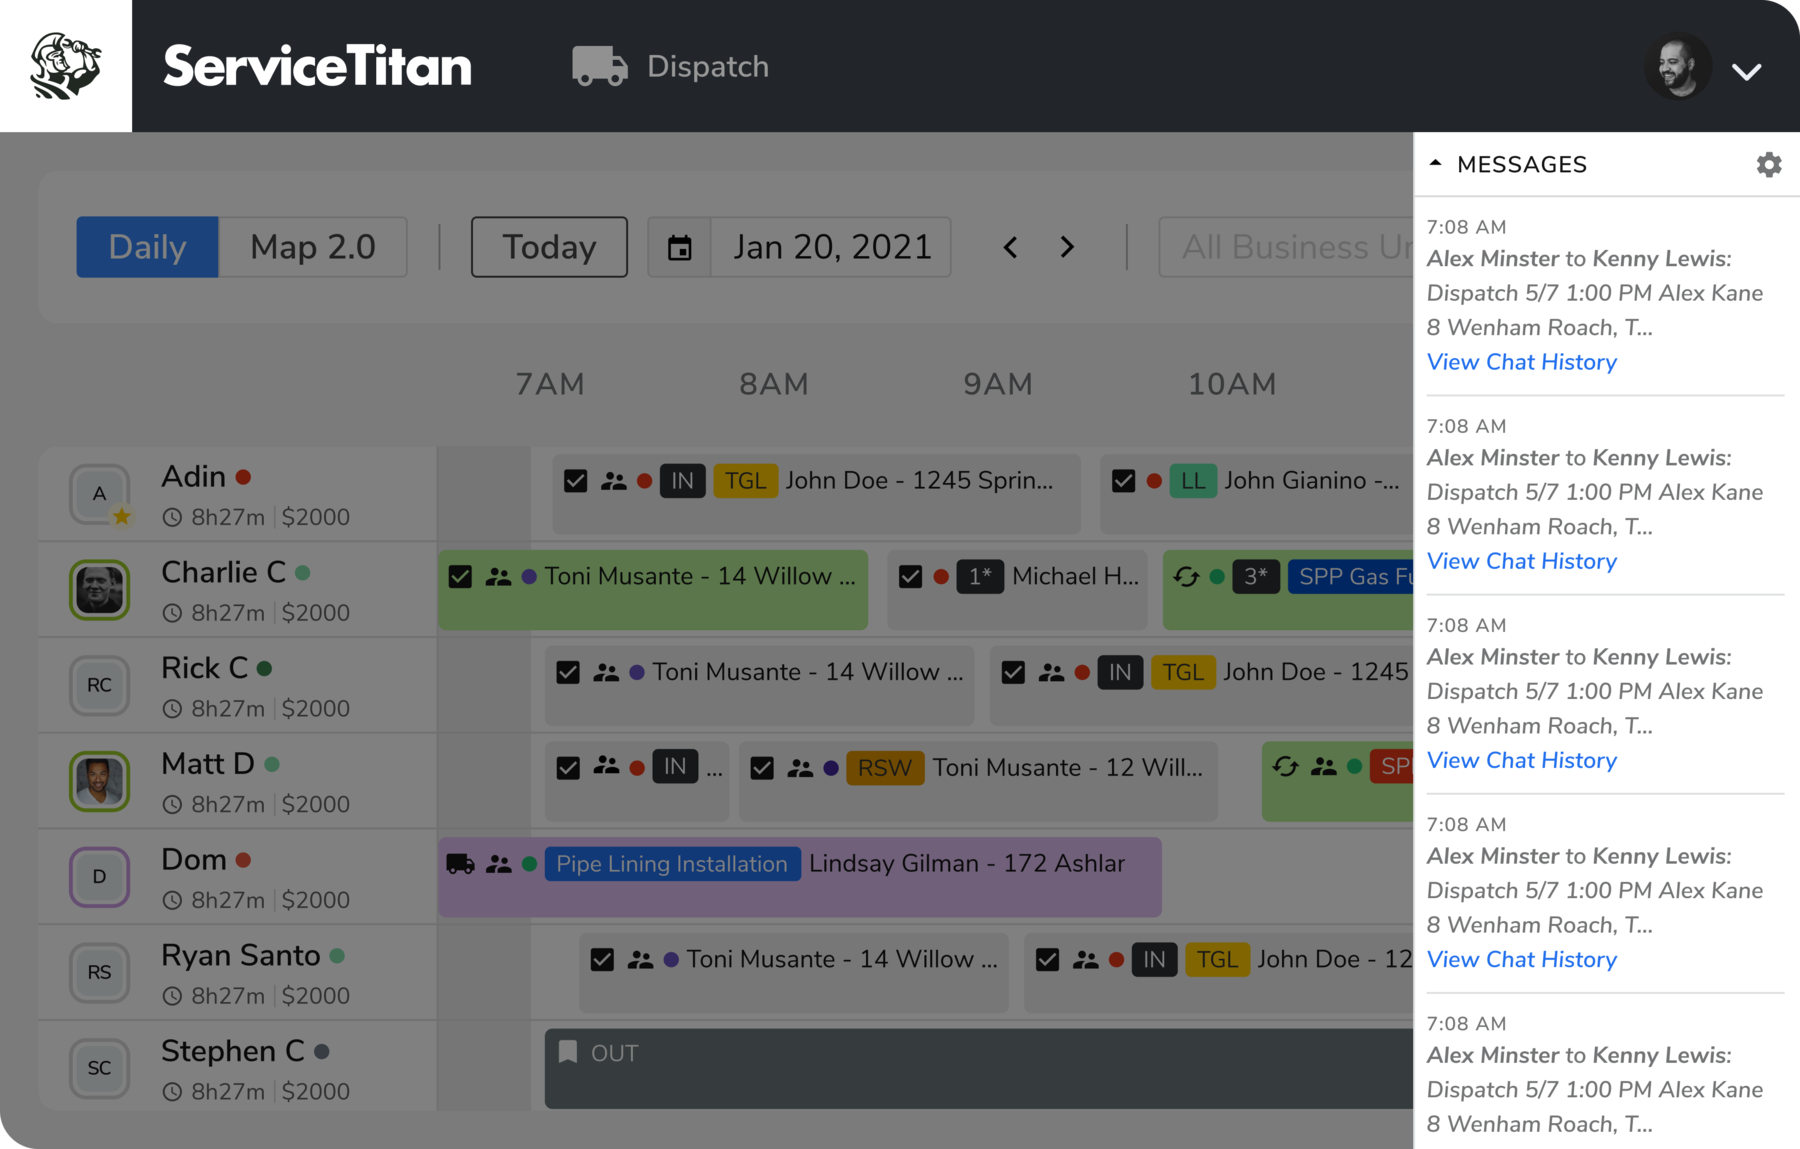Click the LL tag on Adin's job

coord(1193,481)
